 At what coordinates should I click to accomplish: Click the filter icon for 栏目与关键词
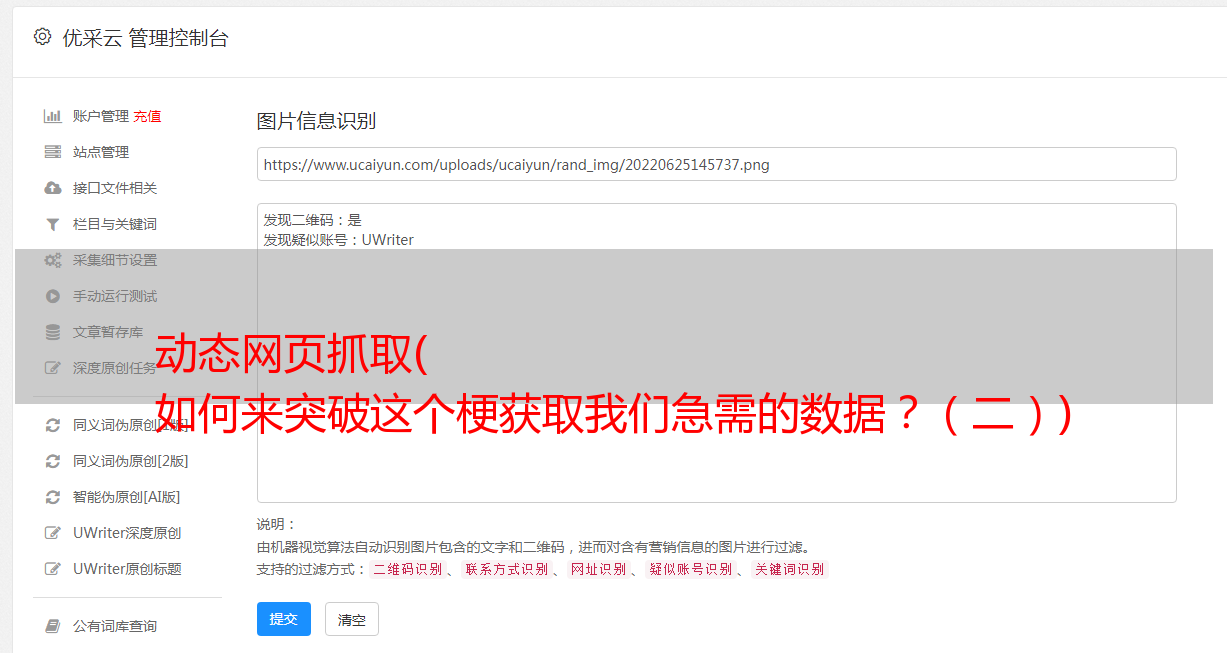tap(53, 224)
